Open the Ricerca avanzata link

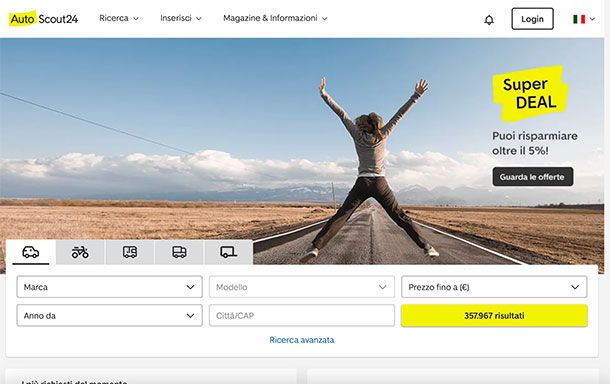pos(302,340)
